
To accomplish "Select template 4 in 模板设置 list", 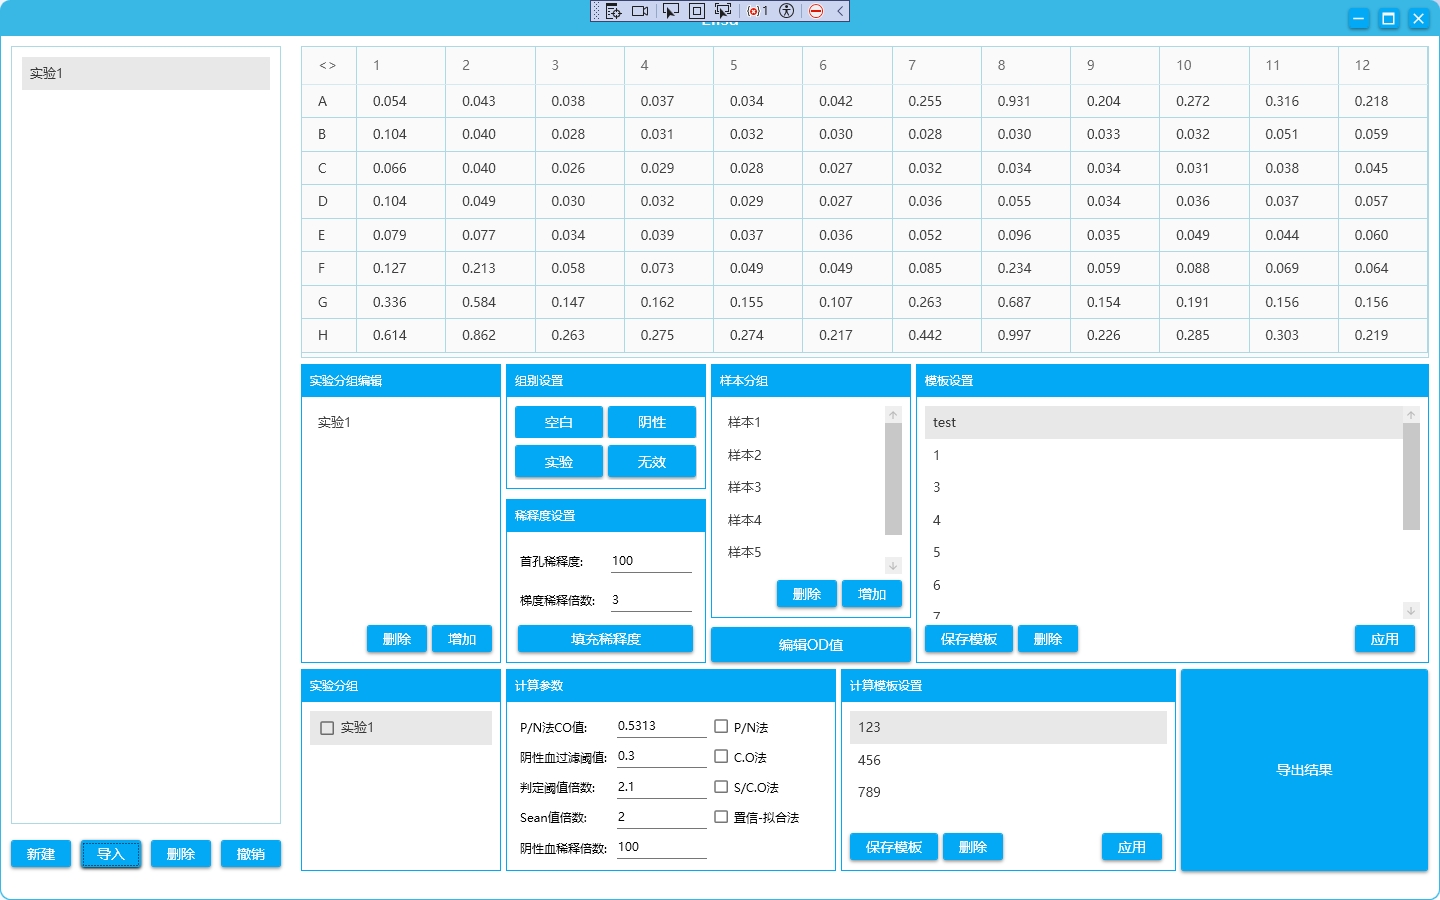I will [x=1163, y=520].
